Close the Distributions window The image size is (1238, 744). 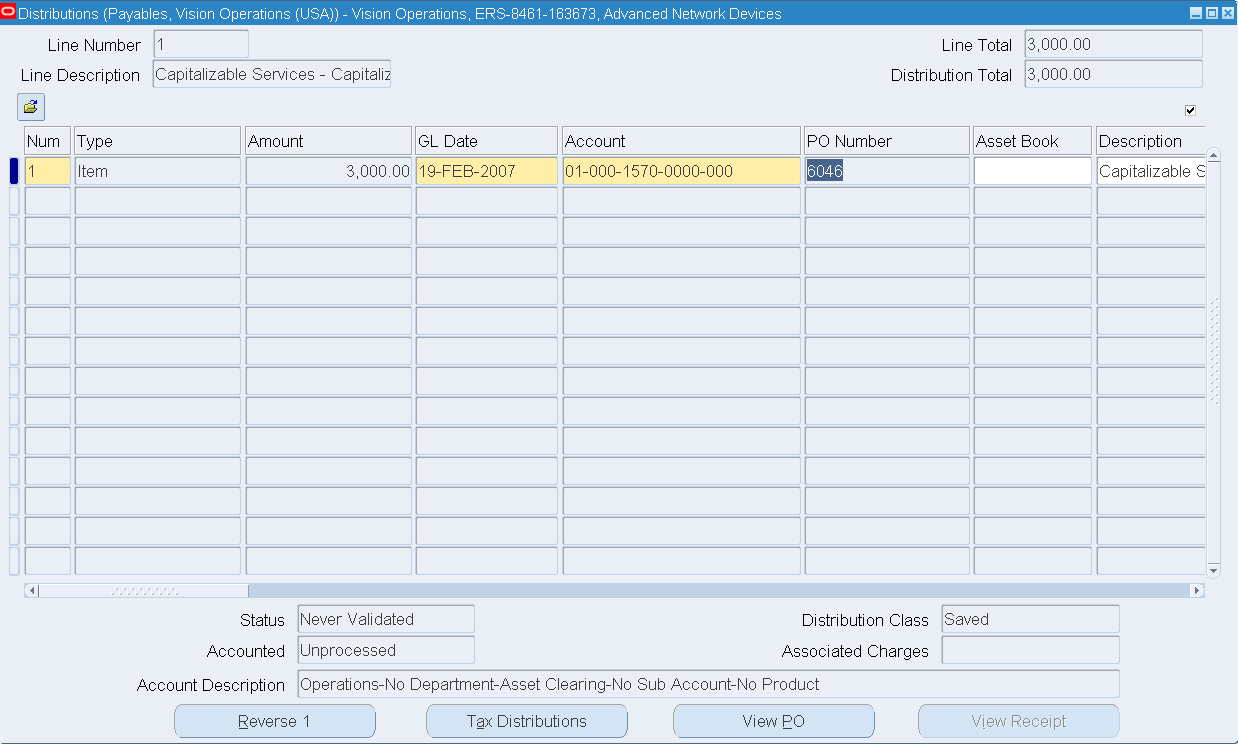1228,13
